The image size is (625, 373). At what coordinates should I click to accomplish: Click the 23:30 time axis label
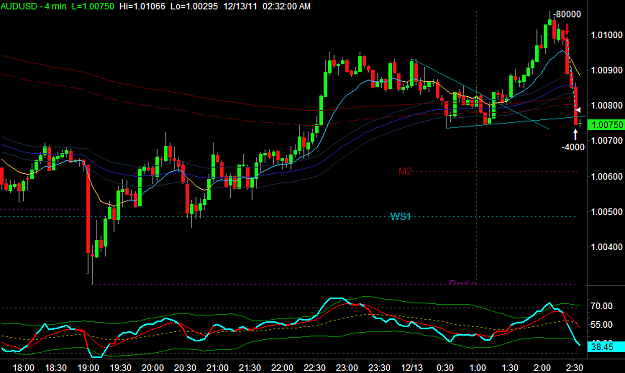pyautogui.click(x=379, y=367)
